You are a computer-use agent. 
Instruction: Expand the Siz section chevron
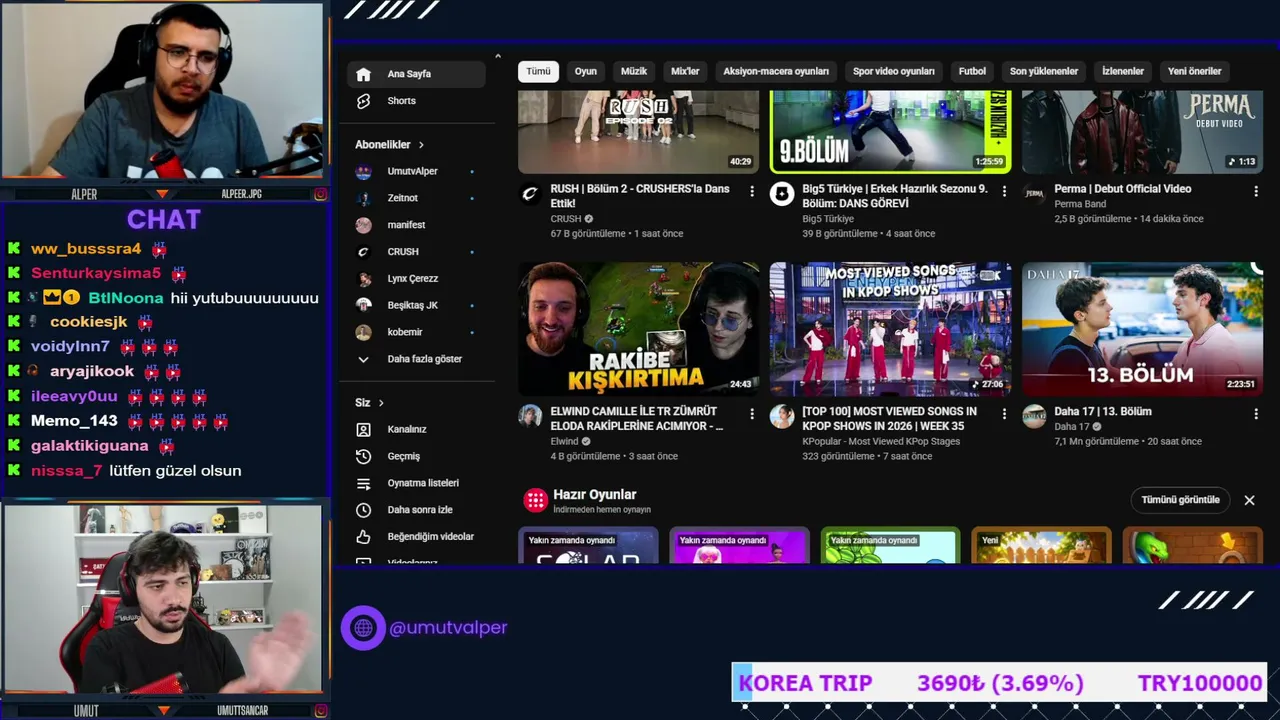pos(381,403)
